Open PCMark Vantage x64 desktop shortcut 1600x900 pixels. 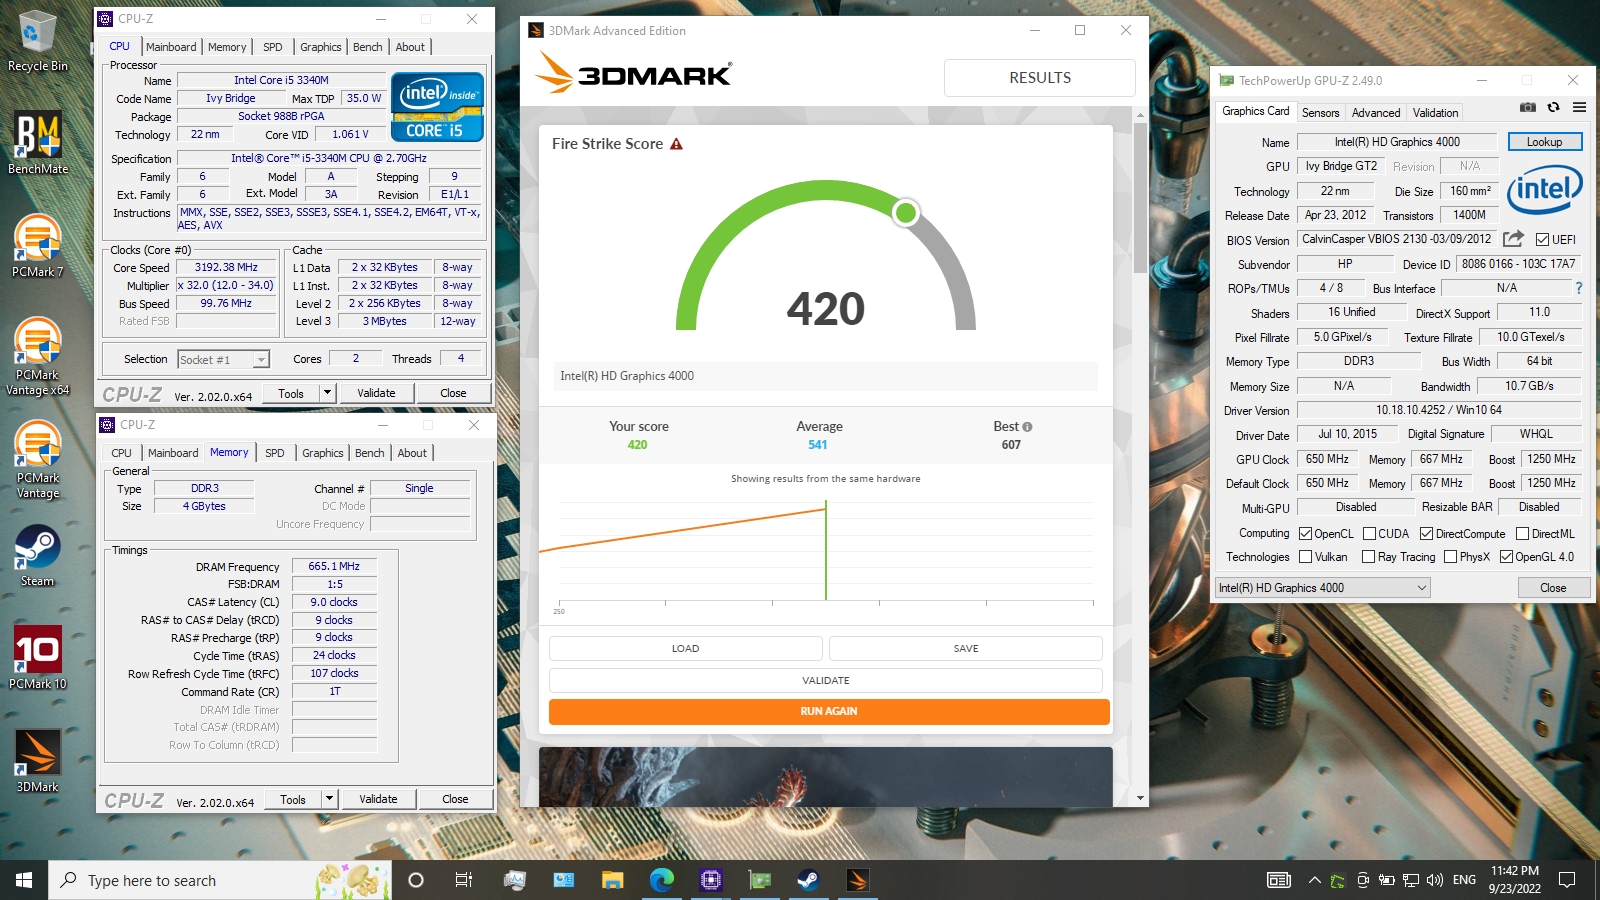[38, 356]
